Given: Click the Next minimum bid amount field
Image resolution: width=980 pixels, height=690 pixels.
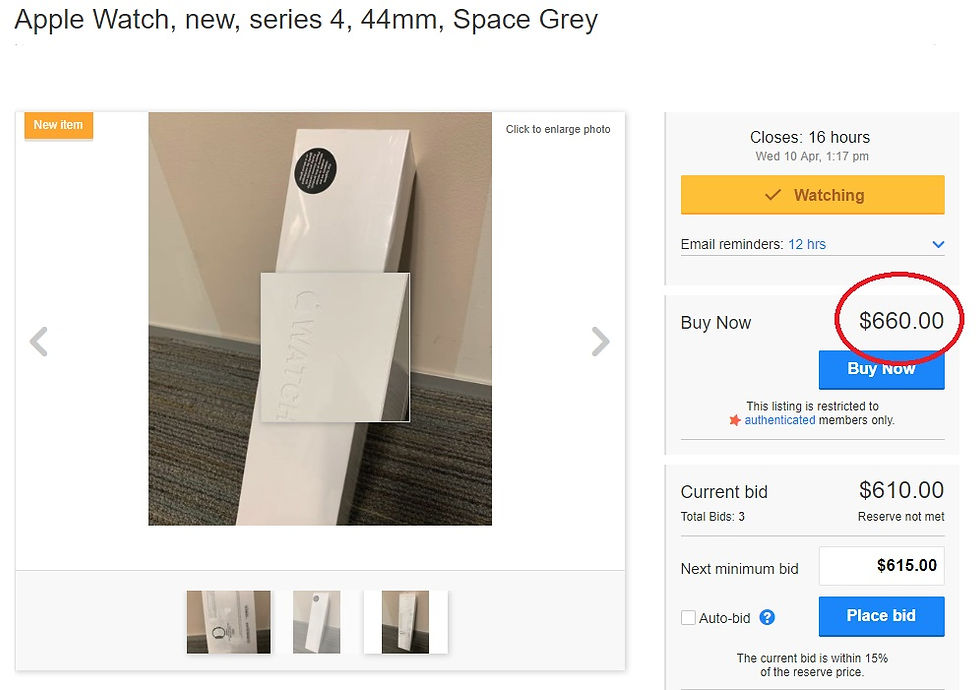Looking at the screenshot, I should coord(881,565).
